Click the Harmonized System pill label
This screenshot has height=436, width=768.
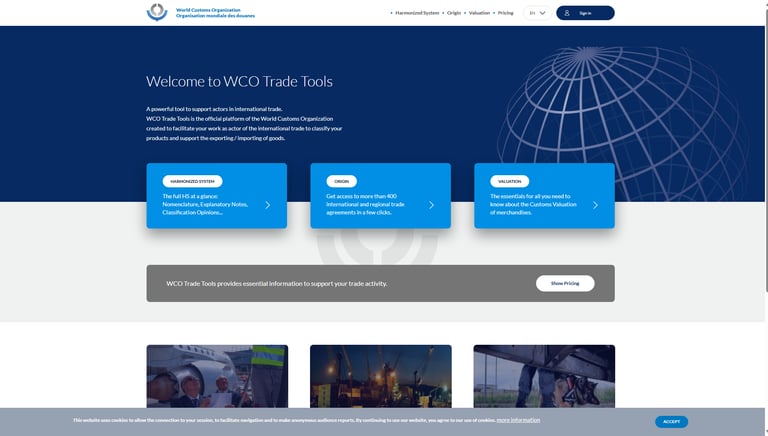point(192,181)
